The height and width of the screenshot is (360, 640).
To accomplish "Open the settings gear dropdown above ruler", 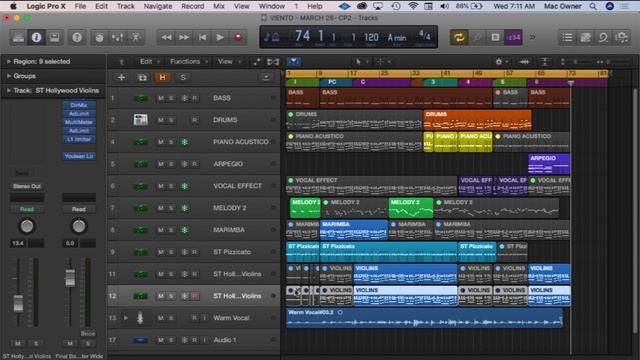I will 501,62.
